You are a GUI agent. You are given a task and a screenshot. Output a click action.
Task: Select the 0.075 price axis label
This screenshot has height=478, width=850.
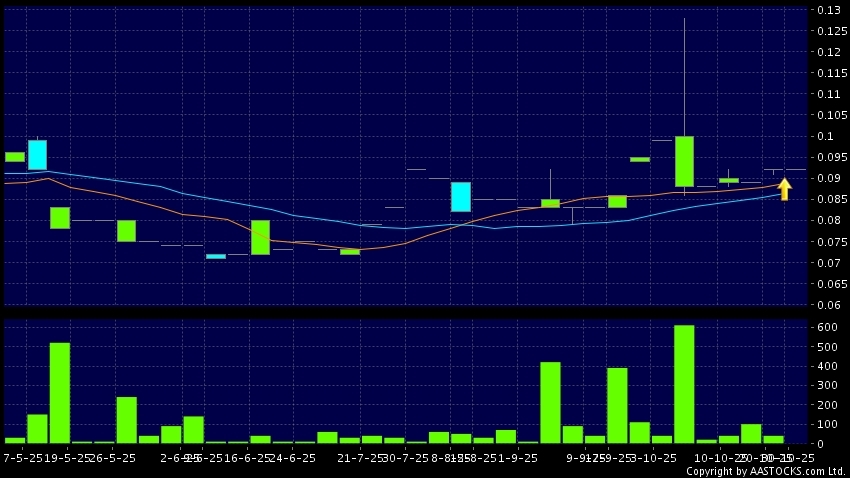[x=826, y=242]
